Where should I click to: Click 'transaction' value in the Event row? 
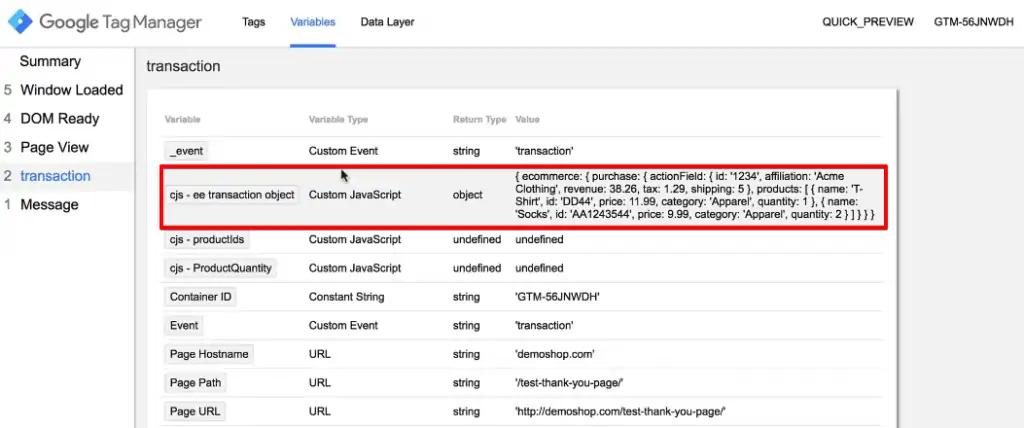544,325
